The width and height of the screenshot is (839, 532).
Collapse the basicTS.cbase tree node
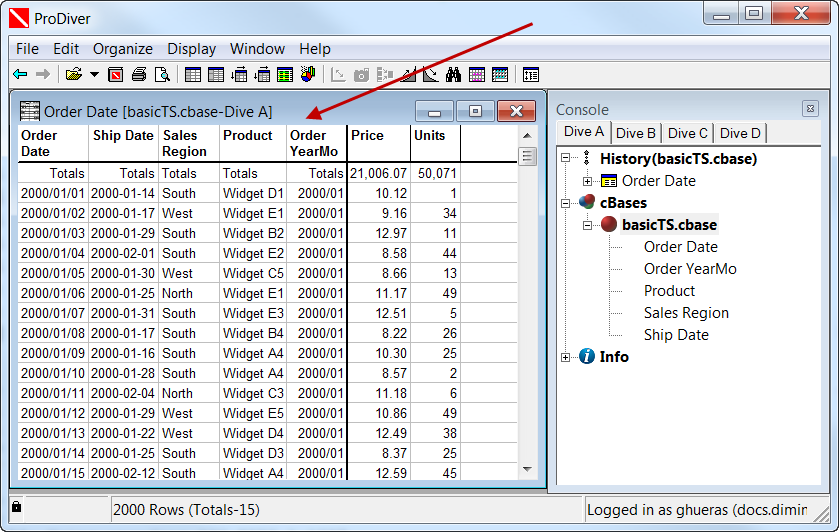click(588, 225)
